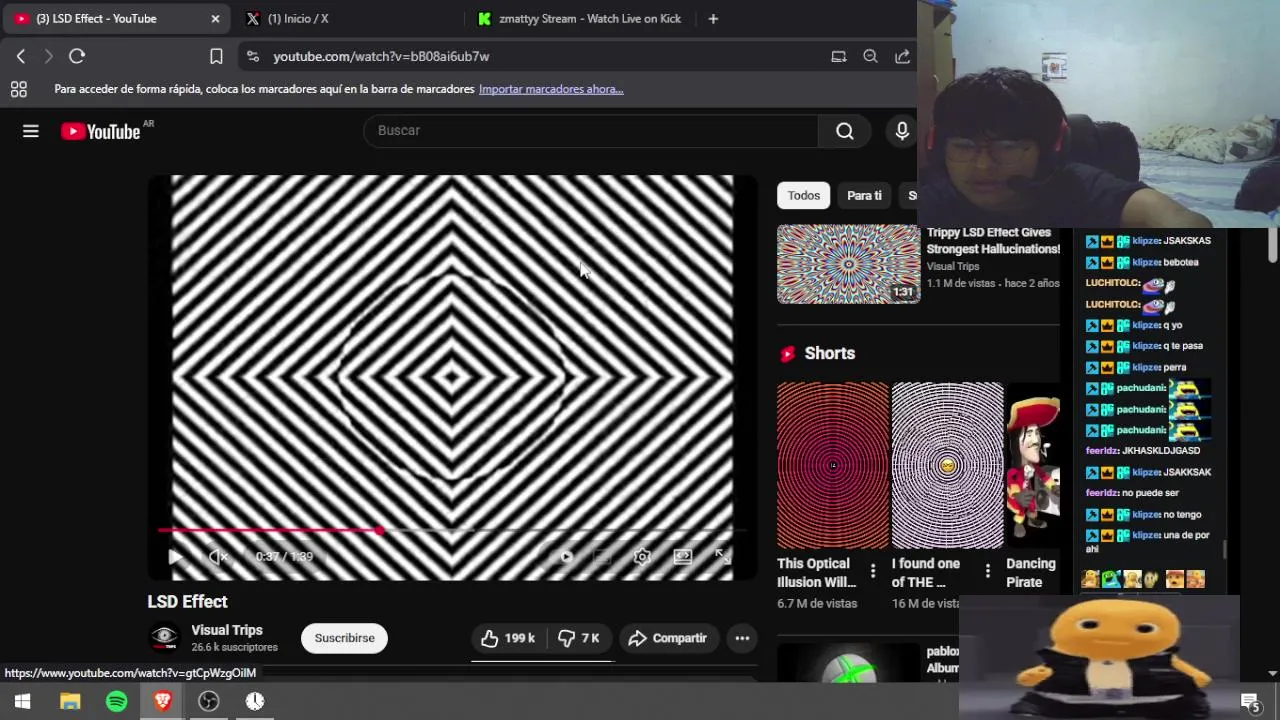Screen dimensions: 1280x720
Task: Open the red spiral optical illusion Short
Action: [833, 466]
